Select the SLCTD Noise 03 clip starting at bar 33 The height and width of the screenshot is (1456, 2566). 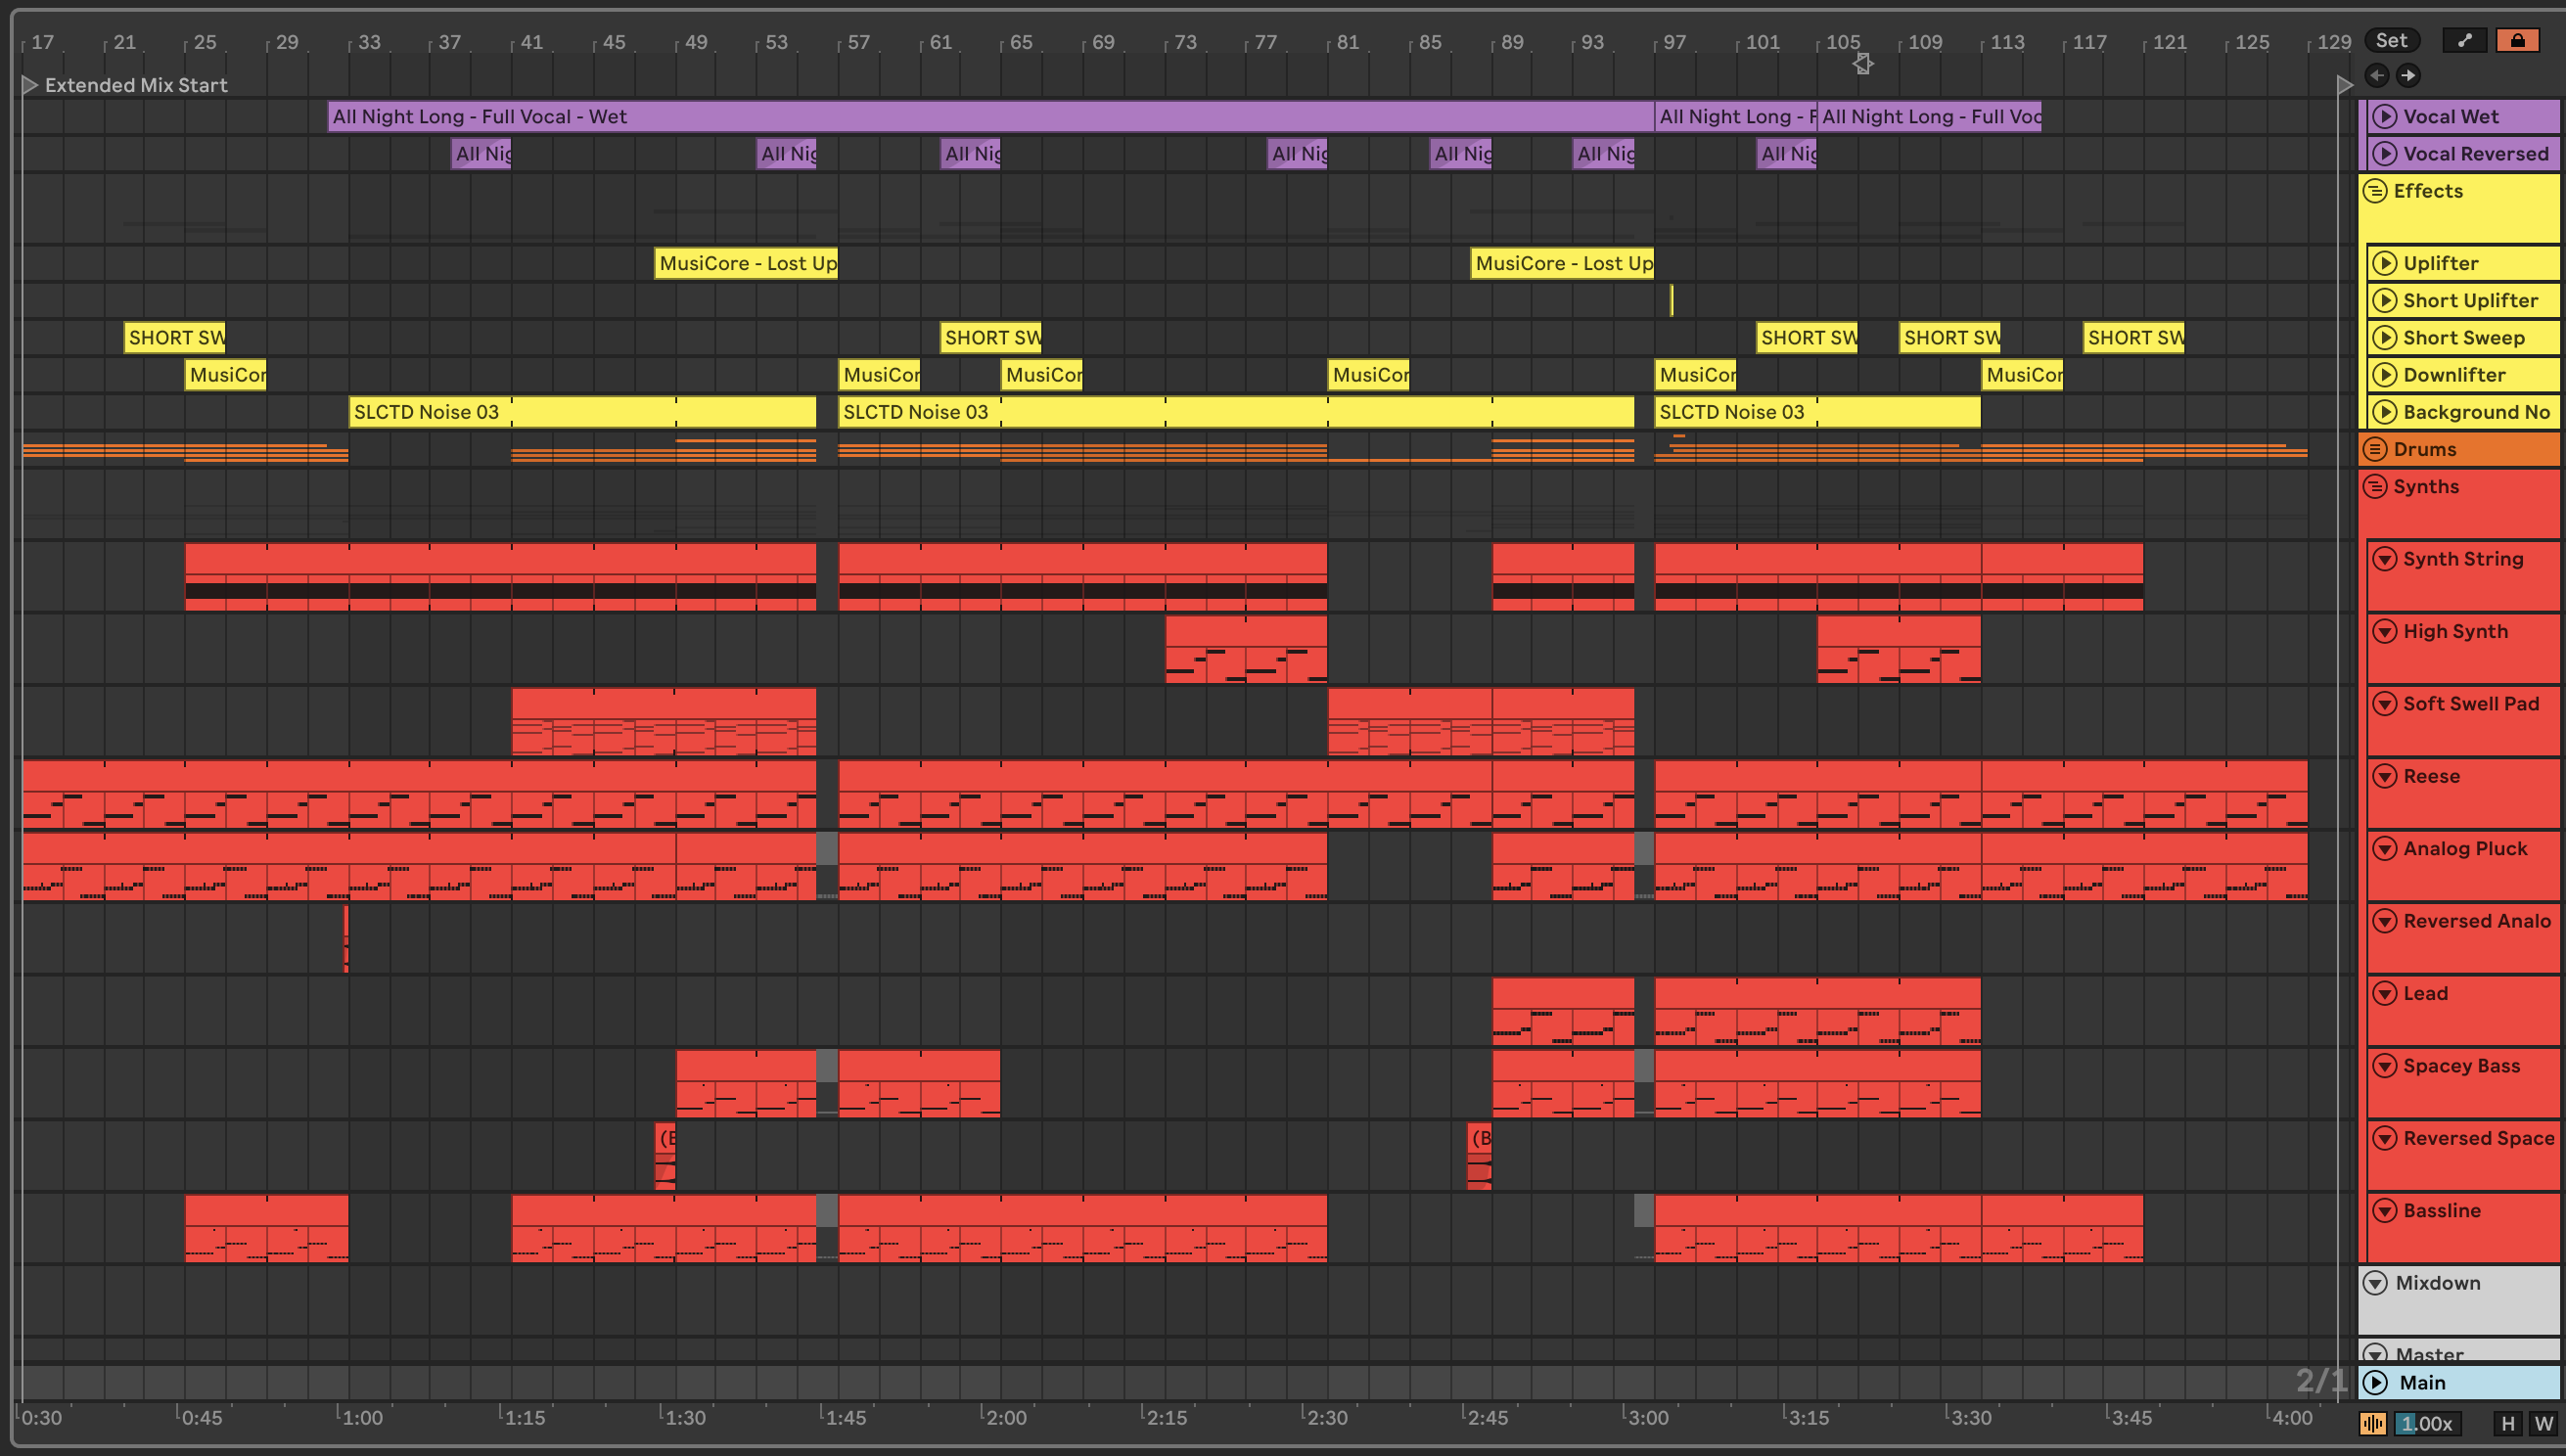pyautogui.click(x=582, y=411)
